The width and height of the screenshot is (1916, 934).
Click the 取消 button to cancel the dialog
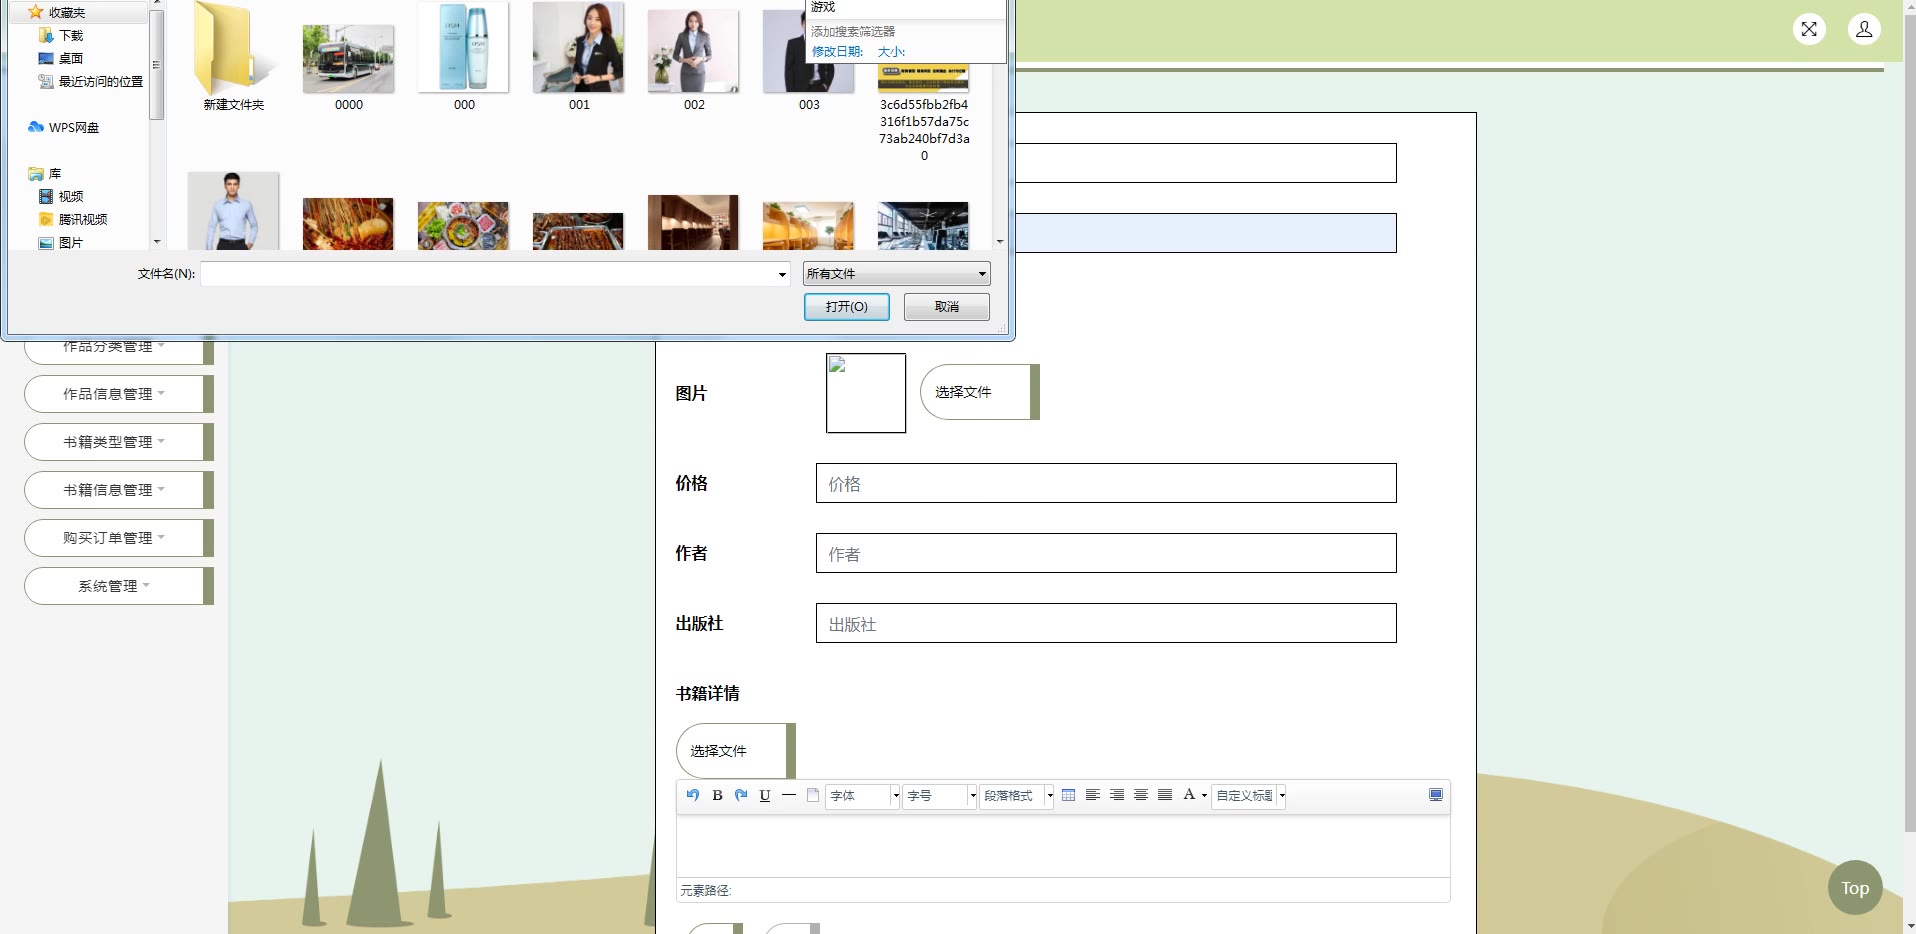click(x=947, y=307)
